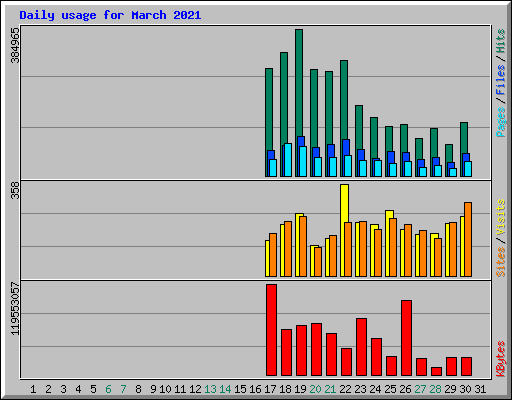
Task: Click the Sites legend label
Action: click(500, 262)
